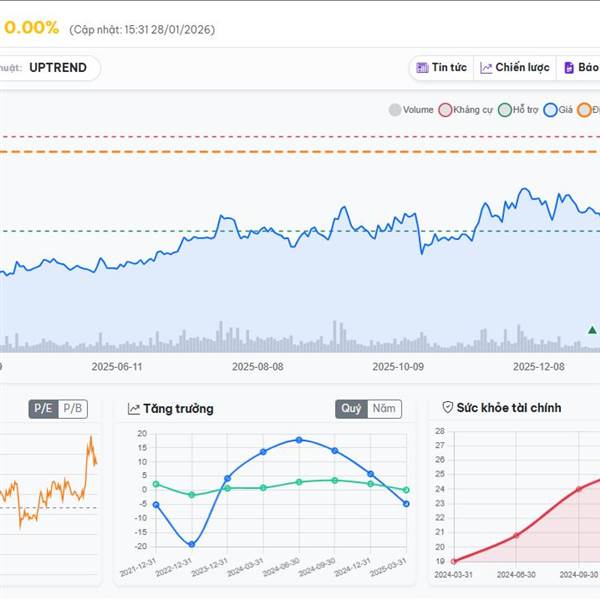The height and width of the screenshot is (600, 600).
Task: Click the Báo report document icon
Action: (x=569, y=68)
